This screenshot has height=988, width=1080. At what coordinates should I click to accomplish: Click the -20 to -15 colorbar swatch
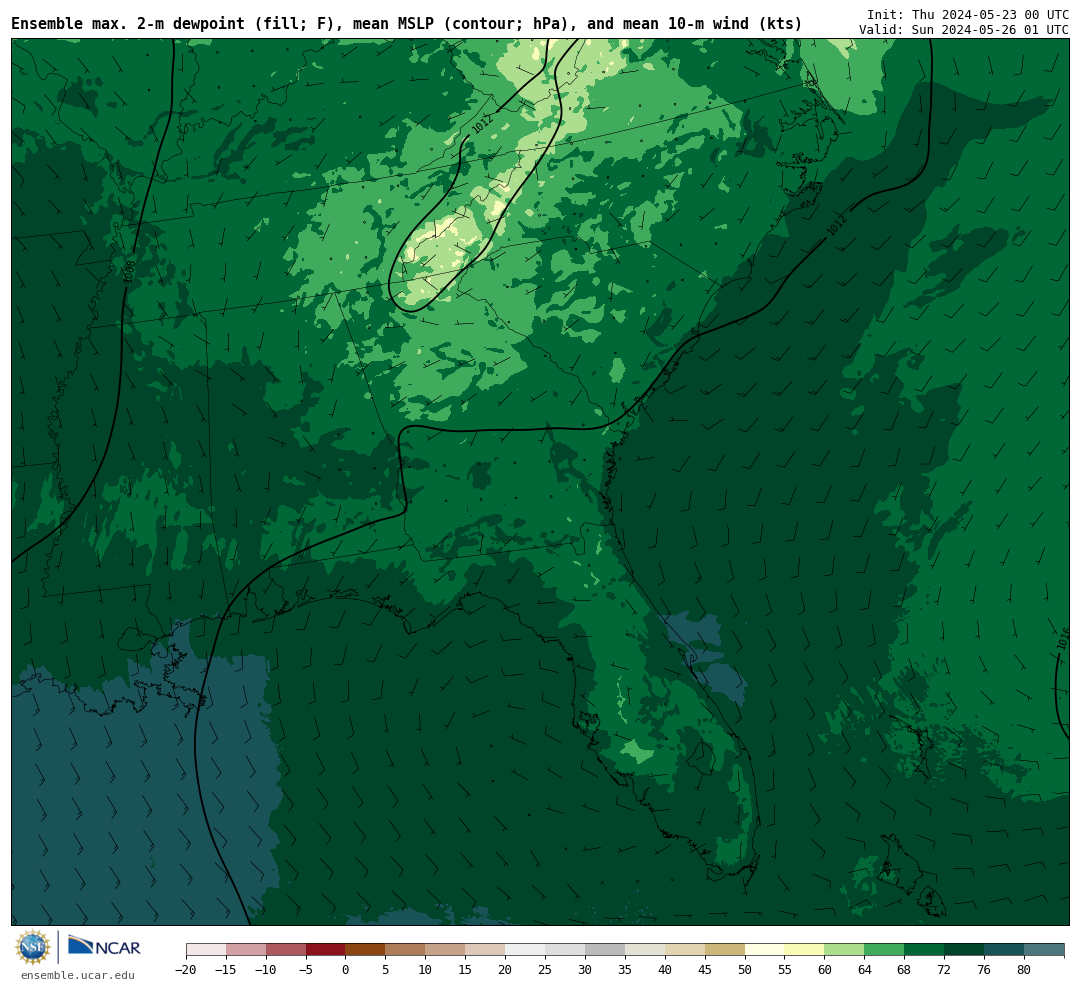(x=206, y=950)
